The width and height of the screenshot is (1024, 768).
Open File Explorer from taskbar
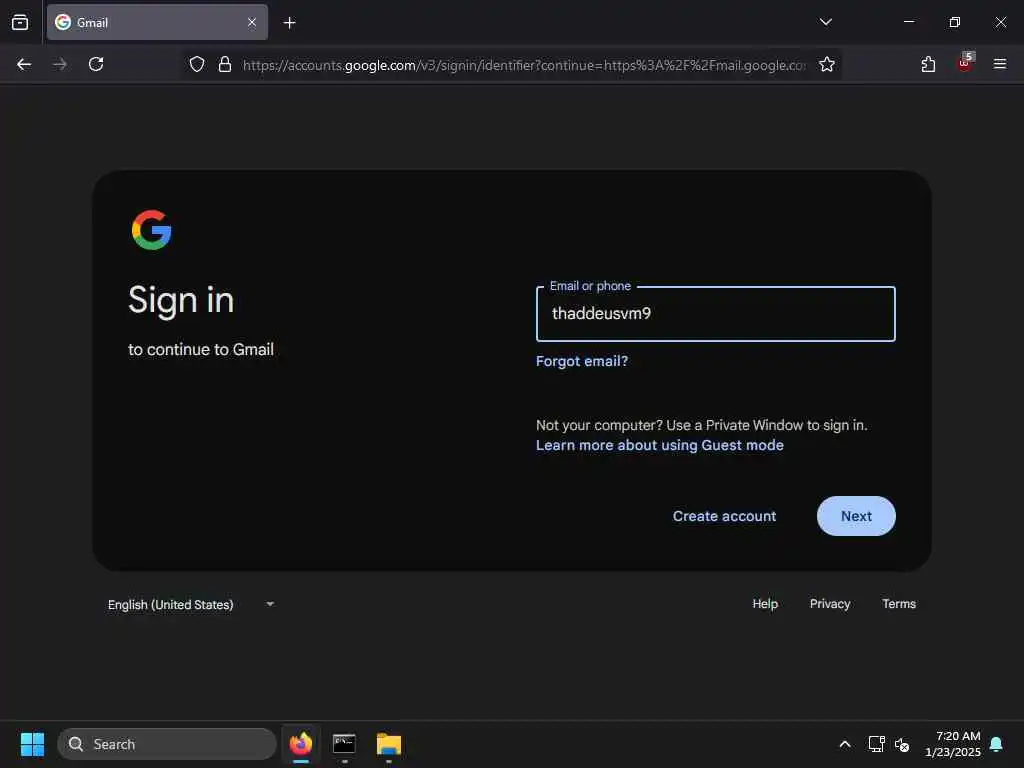point(389,744)
